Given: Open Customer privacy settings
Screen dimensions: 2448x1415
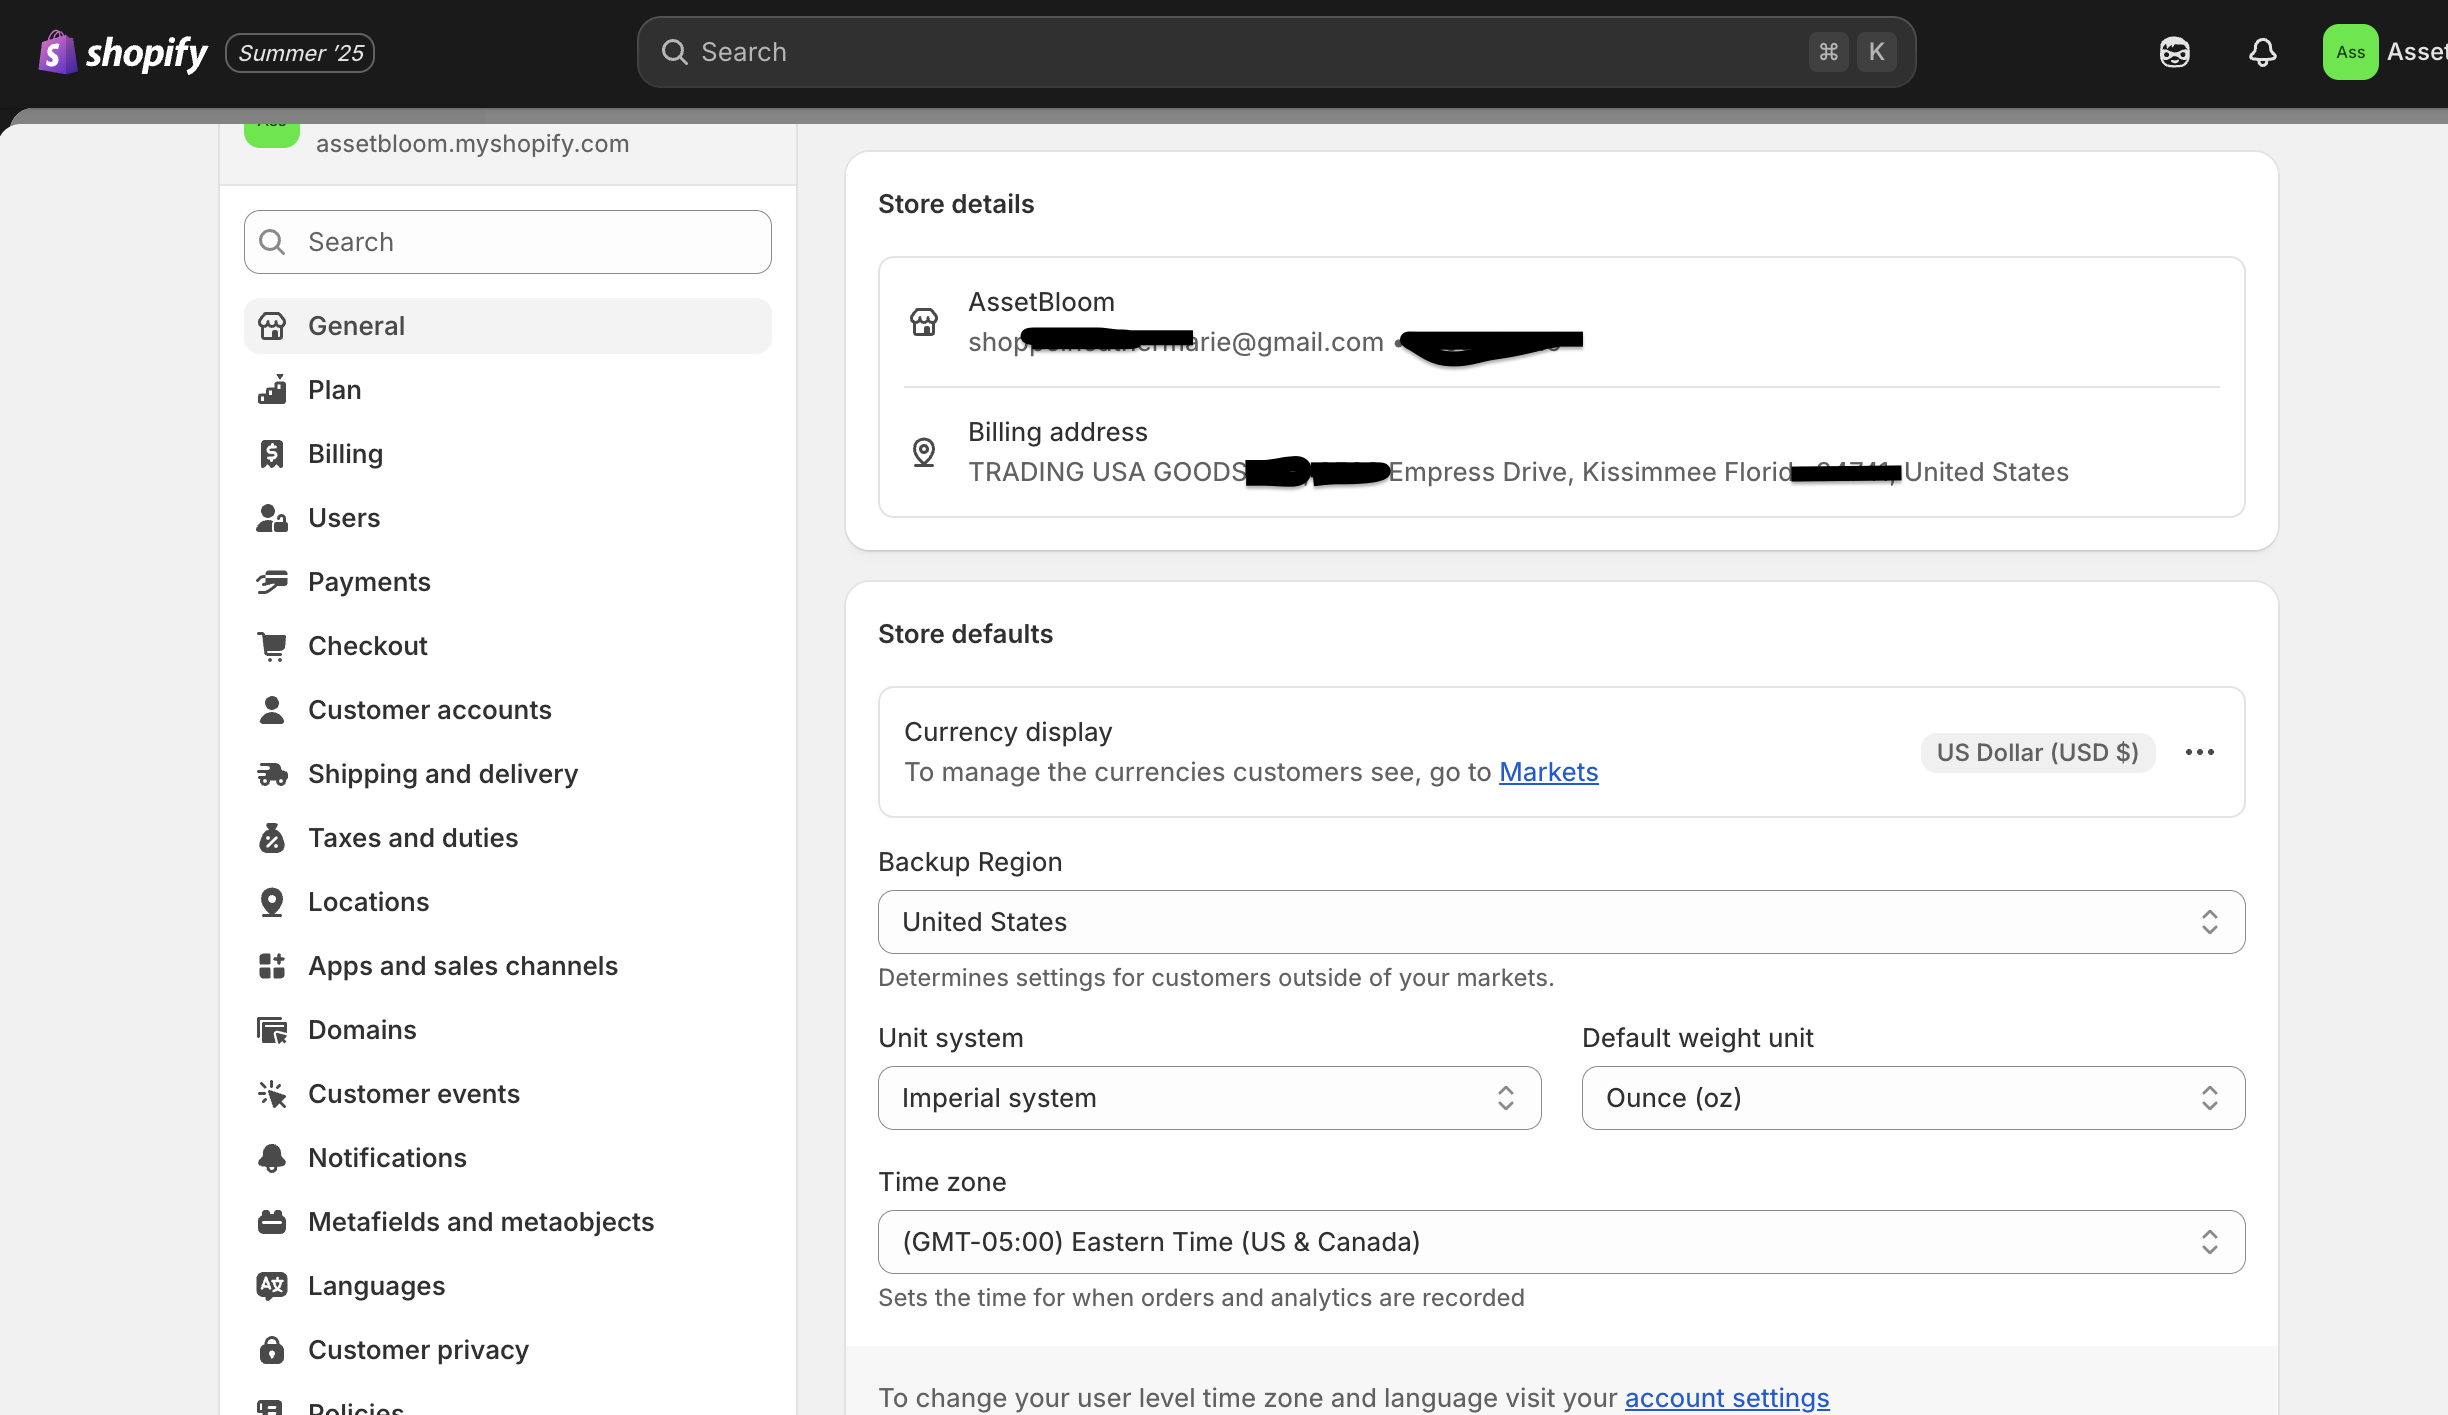Looking at the screenshot, I should (508, 1350).
